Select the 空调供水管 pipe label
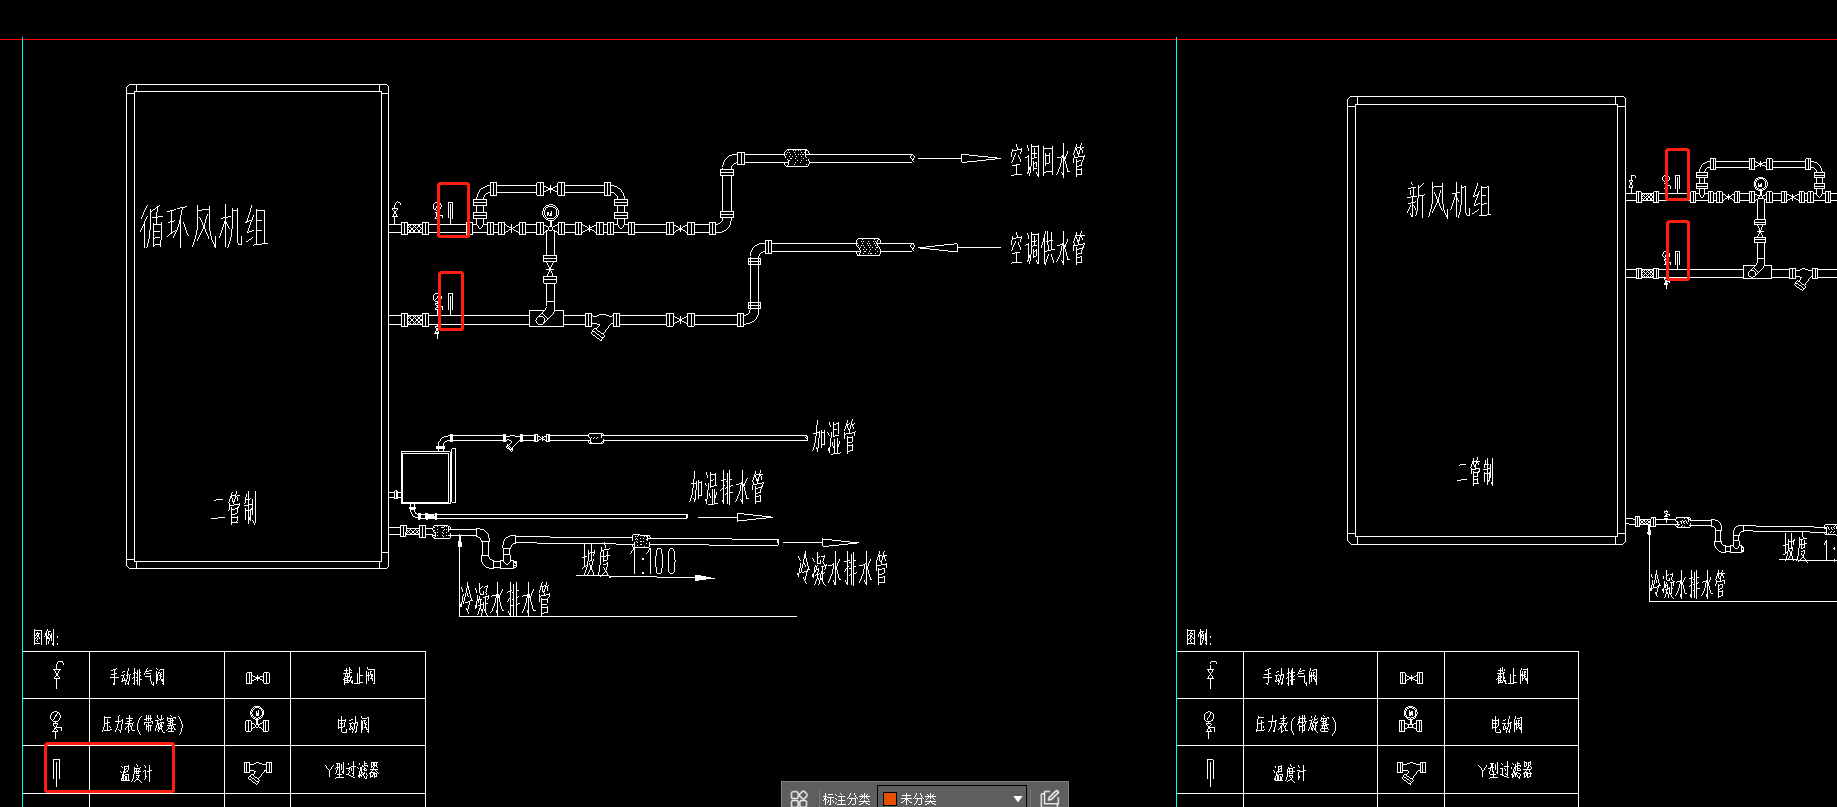Viewport: 1837px width, 807px height. tap(1047, 248)
